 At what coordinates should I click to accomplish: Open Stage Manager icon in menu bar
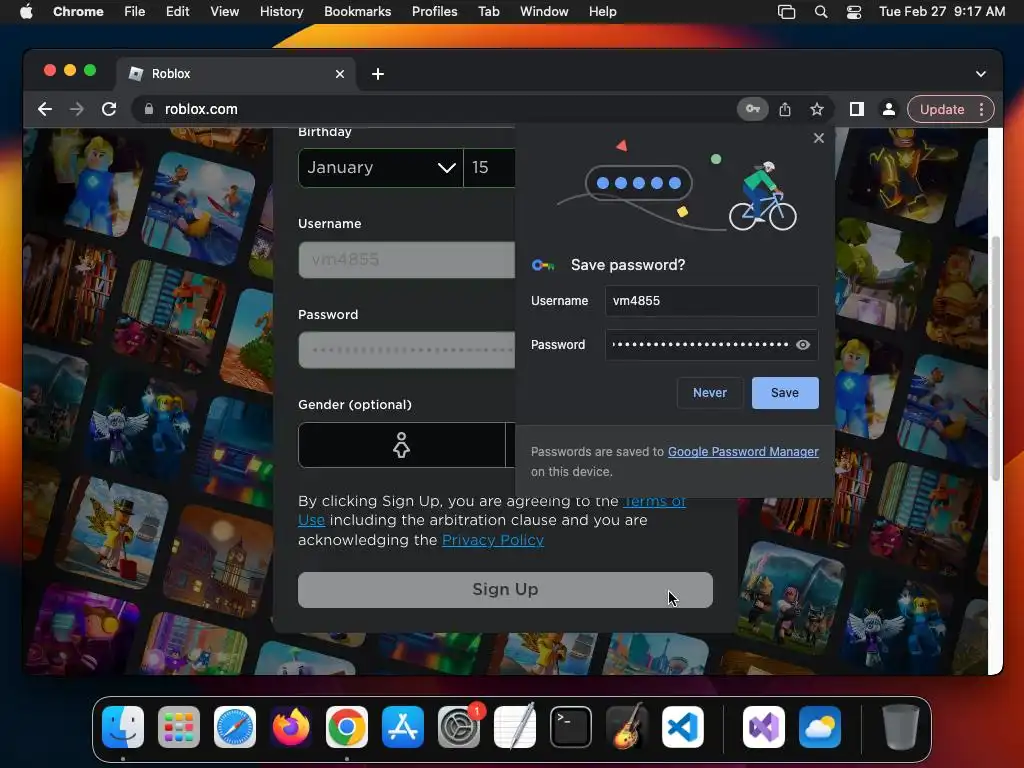[786, 12]
